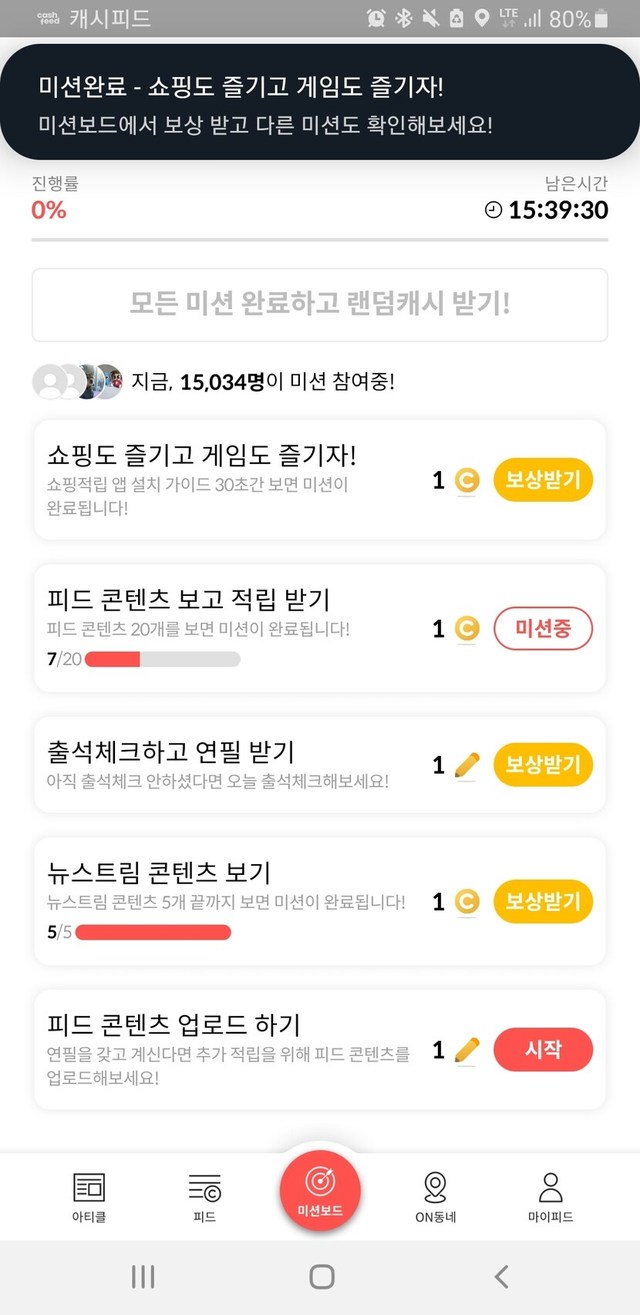Open the 피드 feed icon

[x=204, y=1187]
